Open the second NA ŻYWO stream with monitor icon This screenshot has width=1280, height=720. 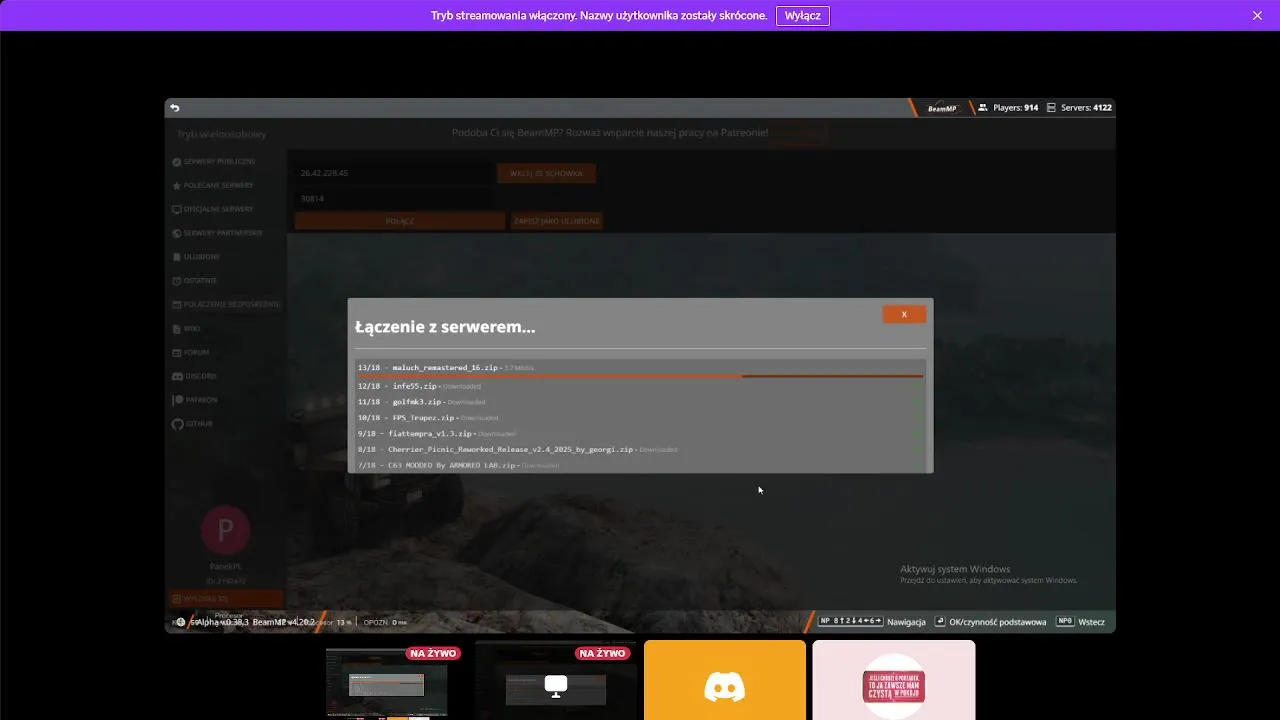click(556, 680)
